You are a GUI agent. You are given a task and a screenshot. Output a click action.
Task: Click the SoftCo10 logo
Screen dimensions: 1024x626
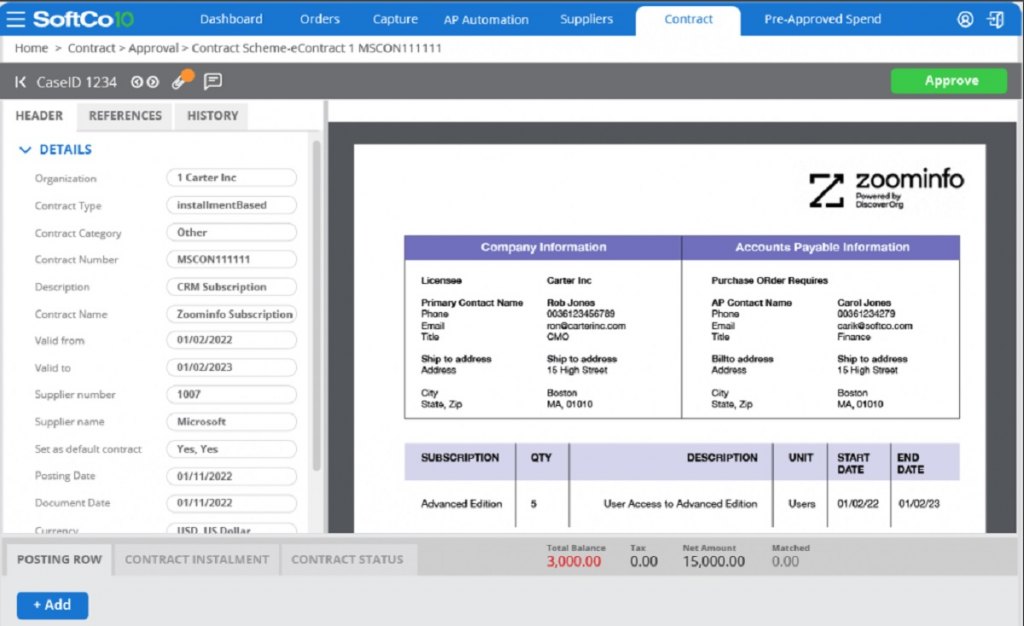pyautogui.click(x=84, y=19)
